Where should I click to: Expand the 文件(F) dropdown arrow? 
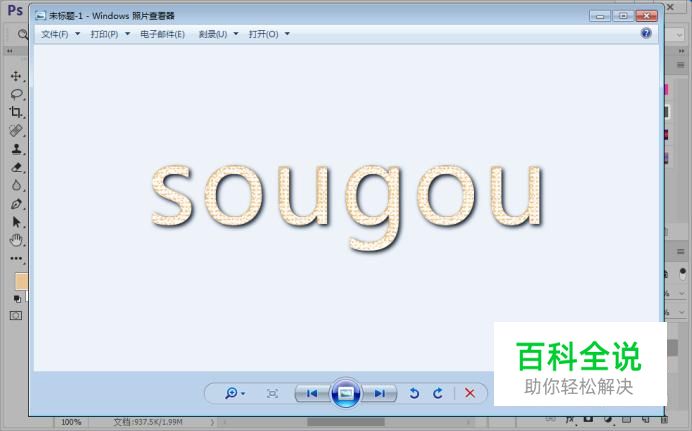pyautogui.click(x=78, y=34)
